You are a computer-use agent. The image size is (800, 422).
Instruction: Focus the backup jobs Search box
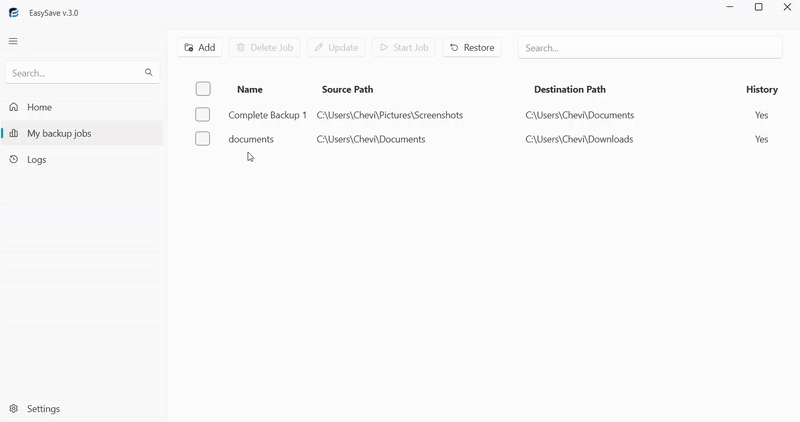[650, 48]
